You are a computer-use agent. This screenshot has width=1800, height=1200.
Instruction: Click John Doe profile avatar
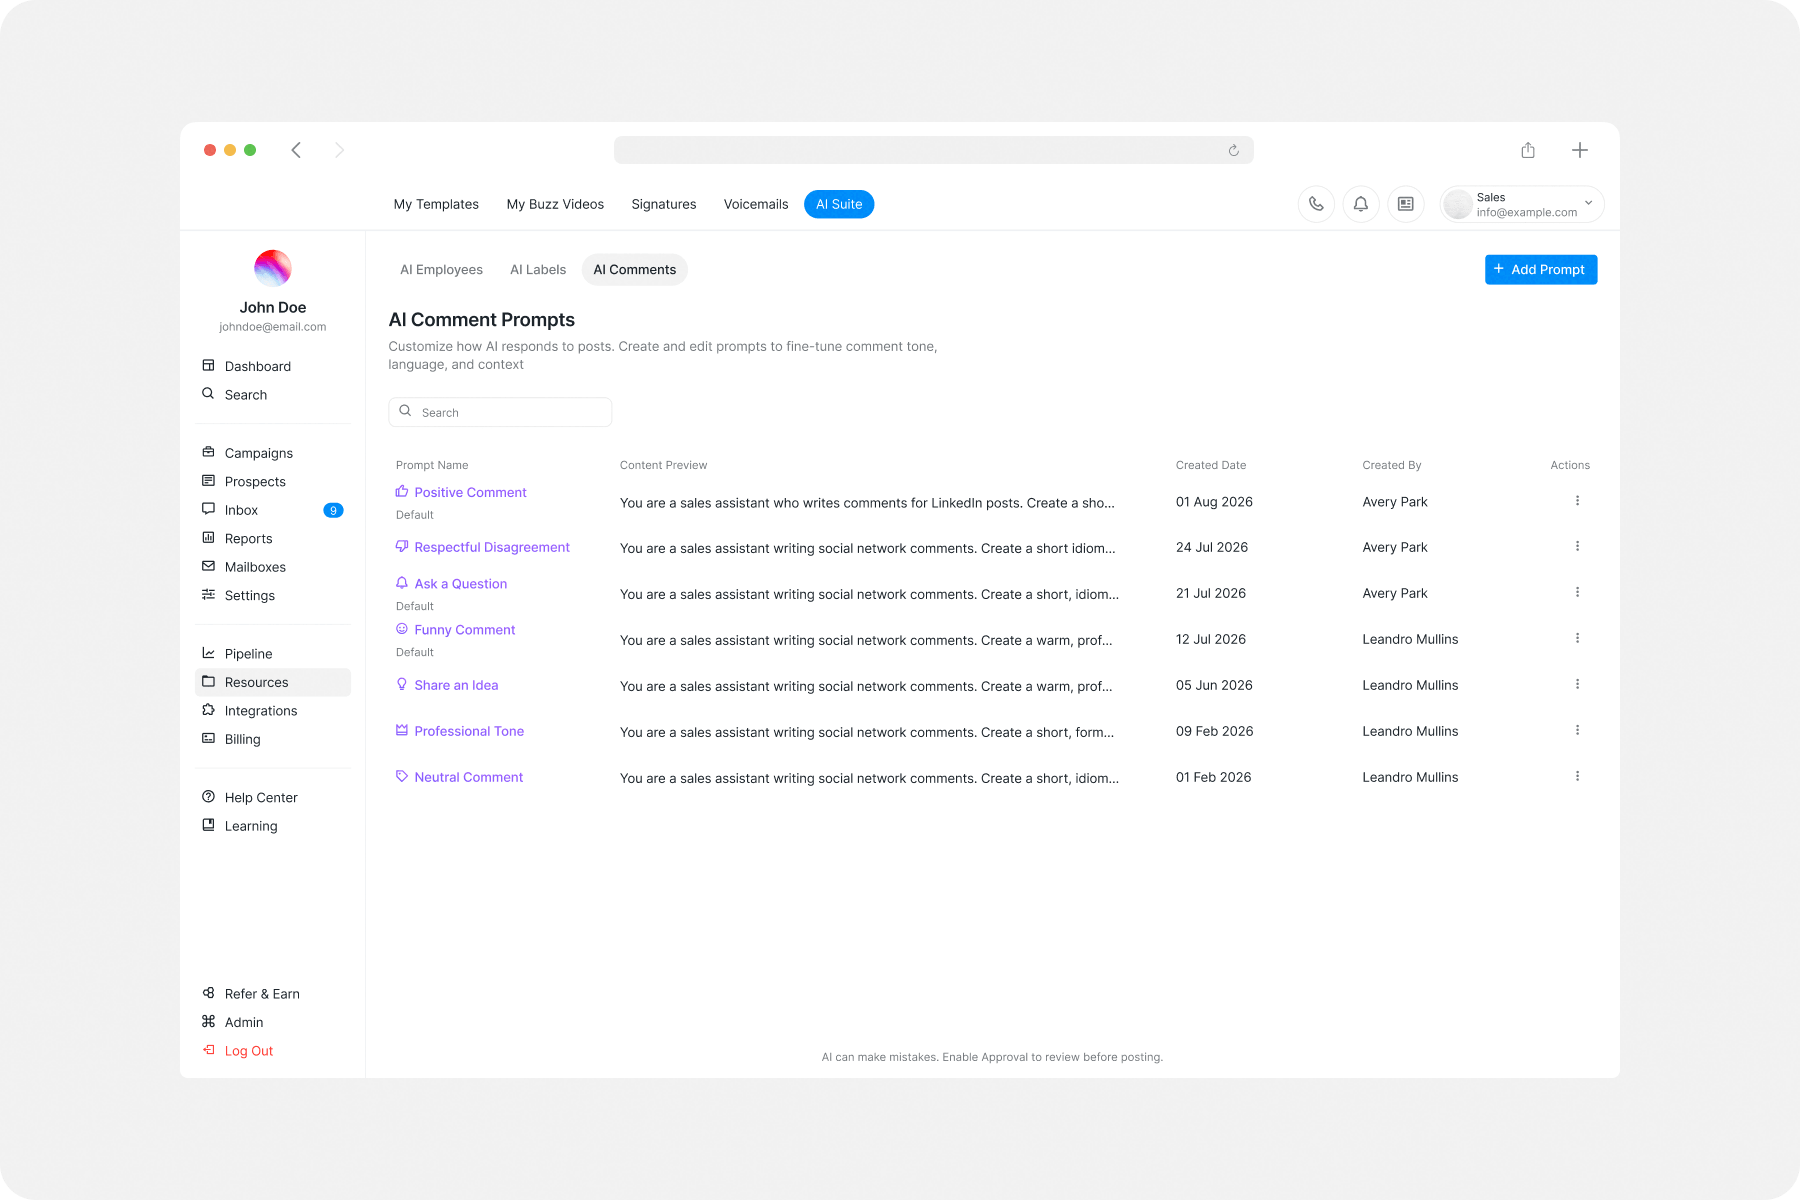(273, 268)
